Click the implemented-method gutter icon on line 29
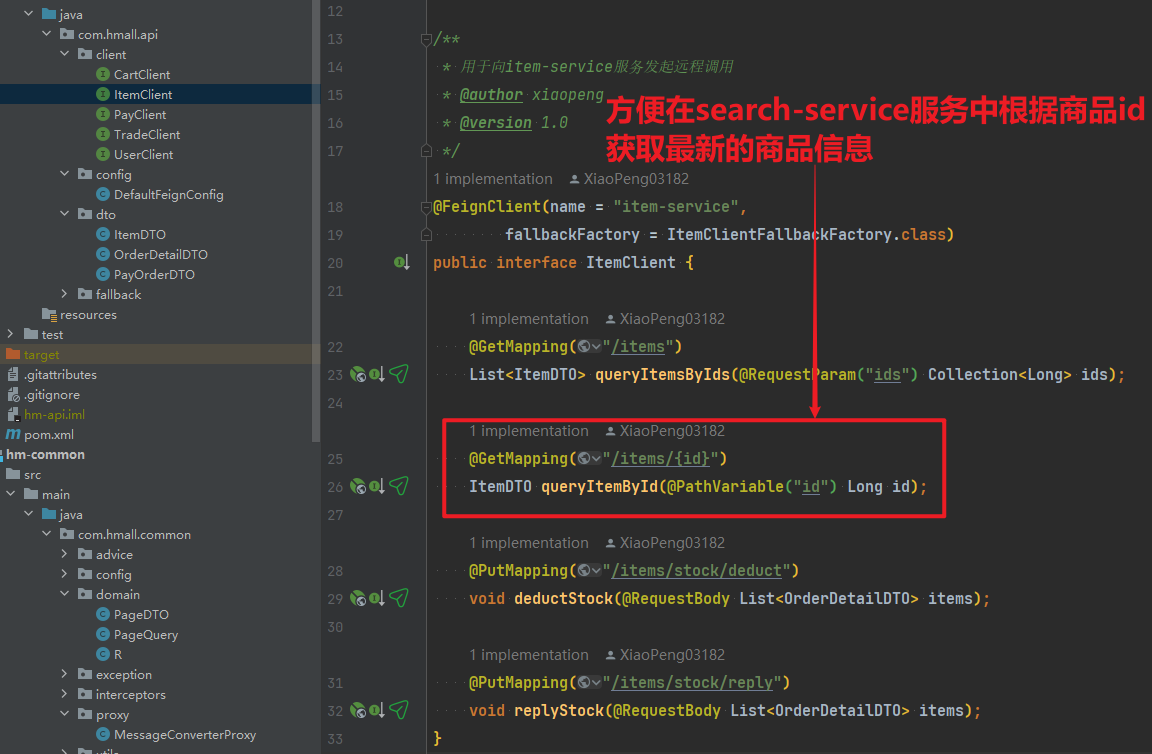 click(x=378, y=599)
